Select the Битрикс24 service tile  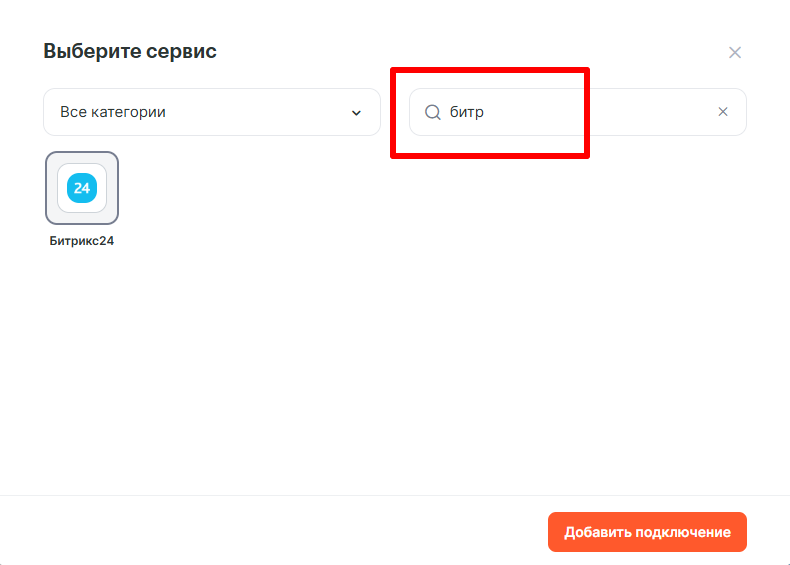click(x=82, y=188)
